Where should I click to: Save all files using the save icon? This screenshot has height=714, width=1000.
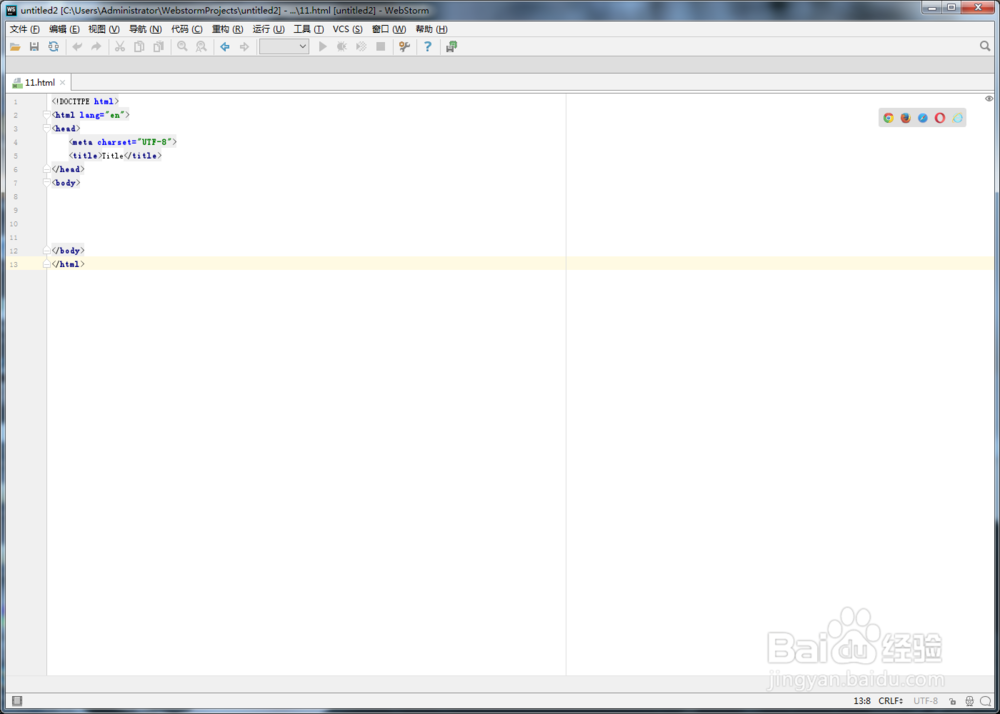33,46
